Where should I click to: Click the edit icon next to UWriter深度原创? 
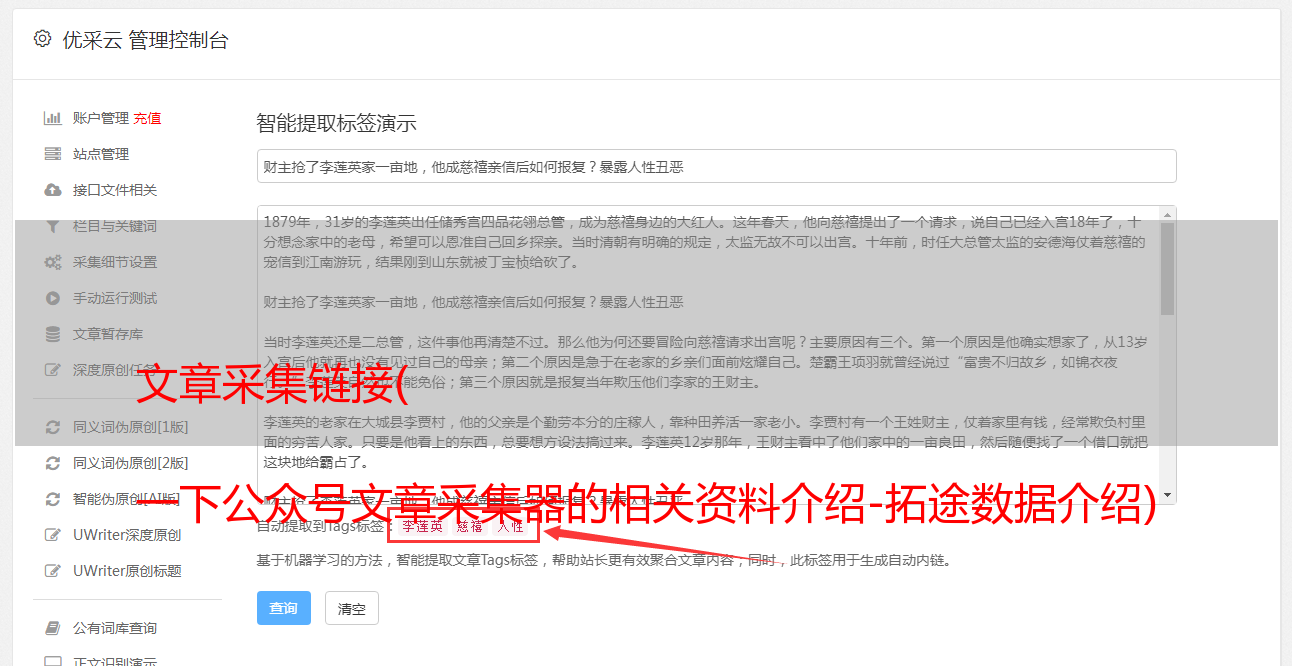tap(53, 535)
